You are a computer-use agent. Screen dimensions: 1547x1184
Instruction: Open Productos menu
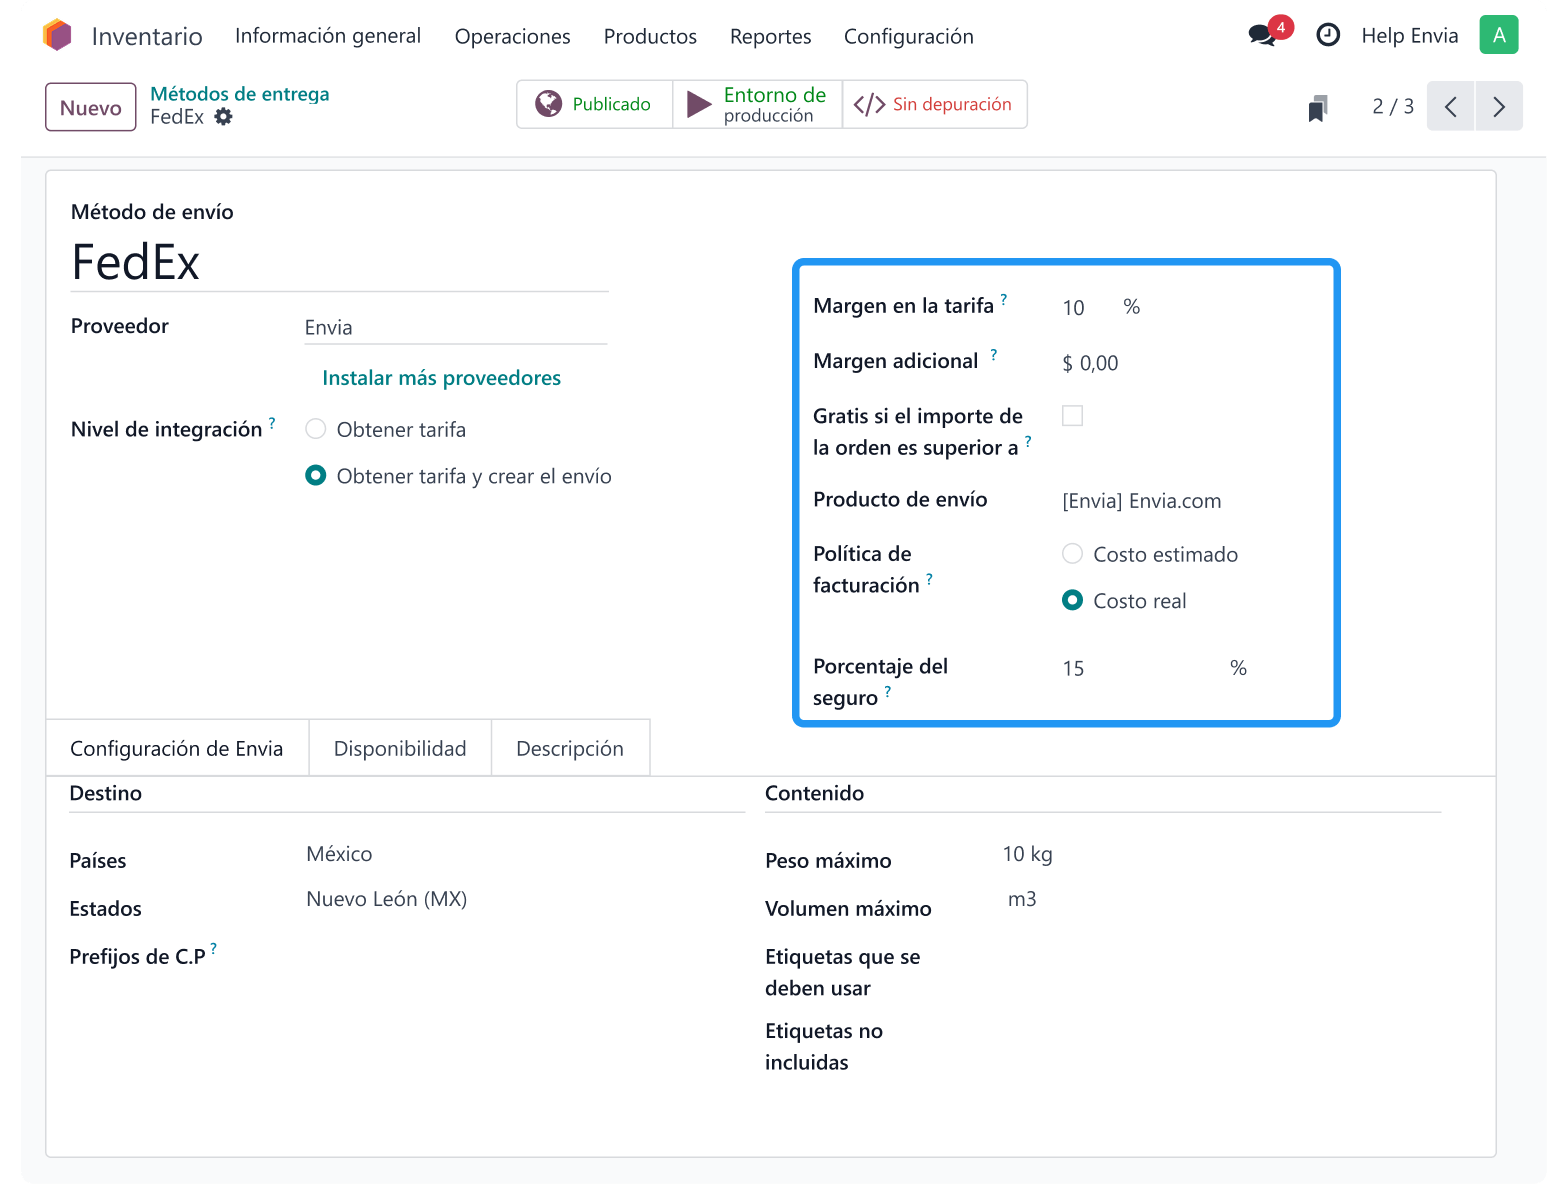(650, 36)
